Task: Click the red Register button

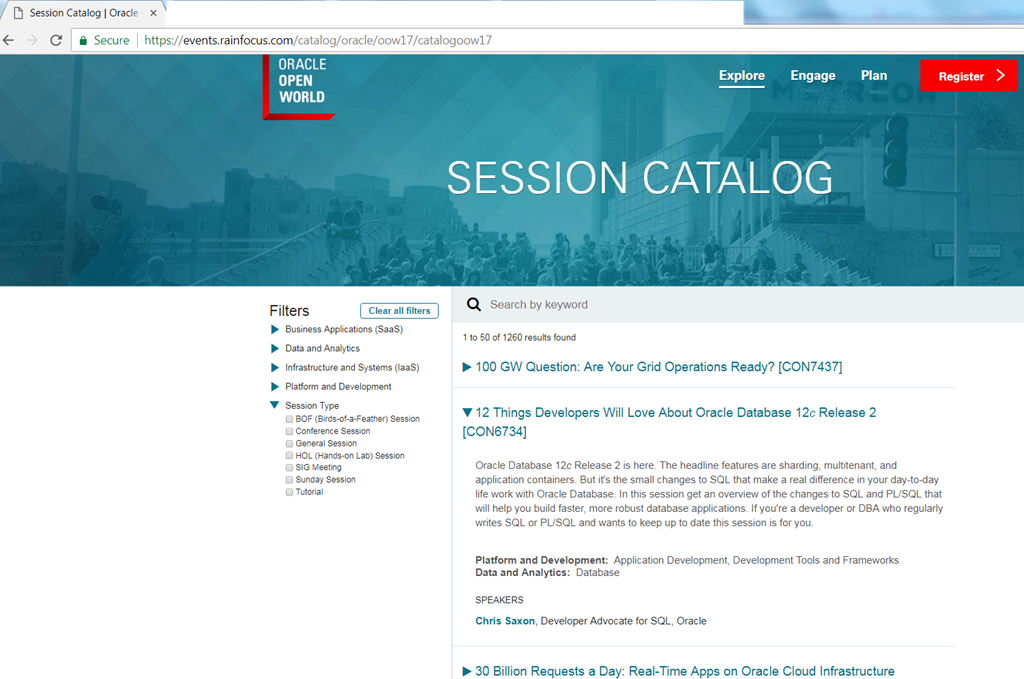Action: (x=968, y=76)
